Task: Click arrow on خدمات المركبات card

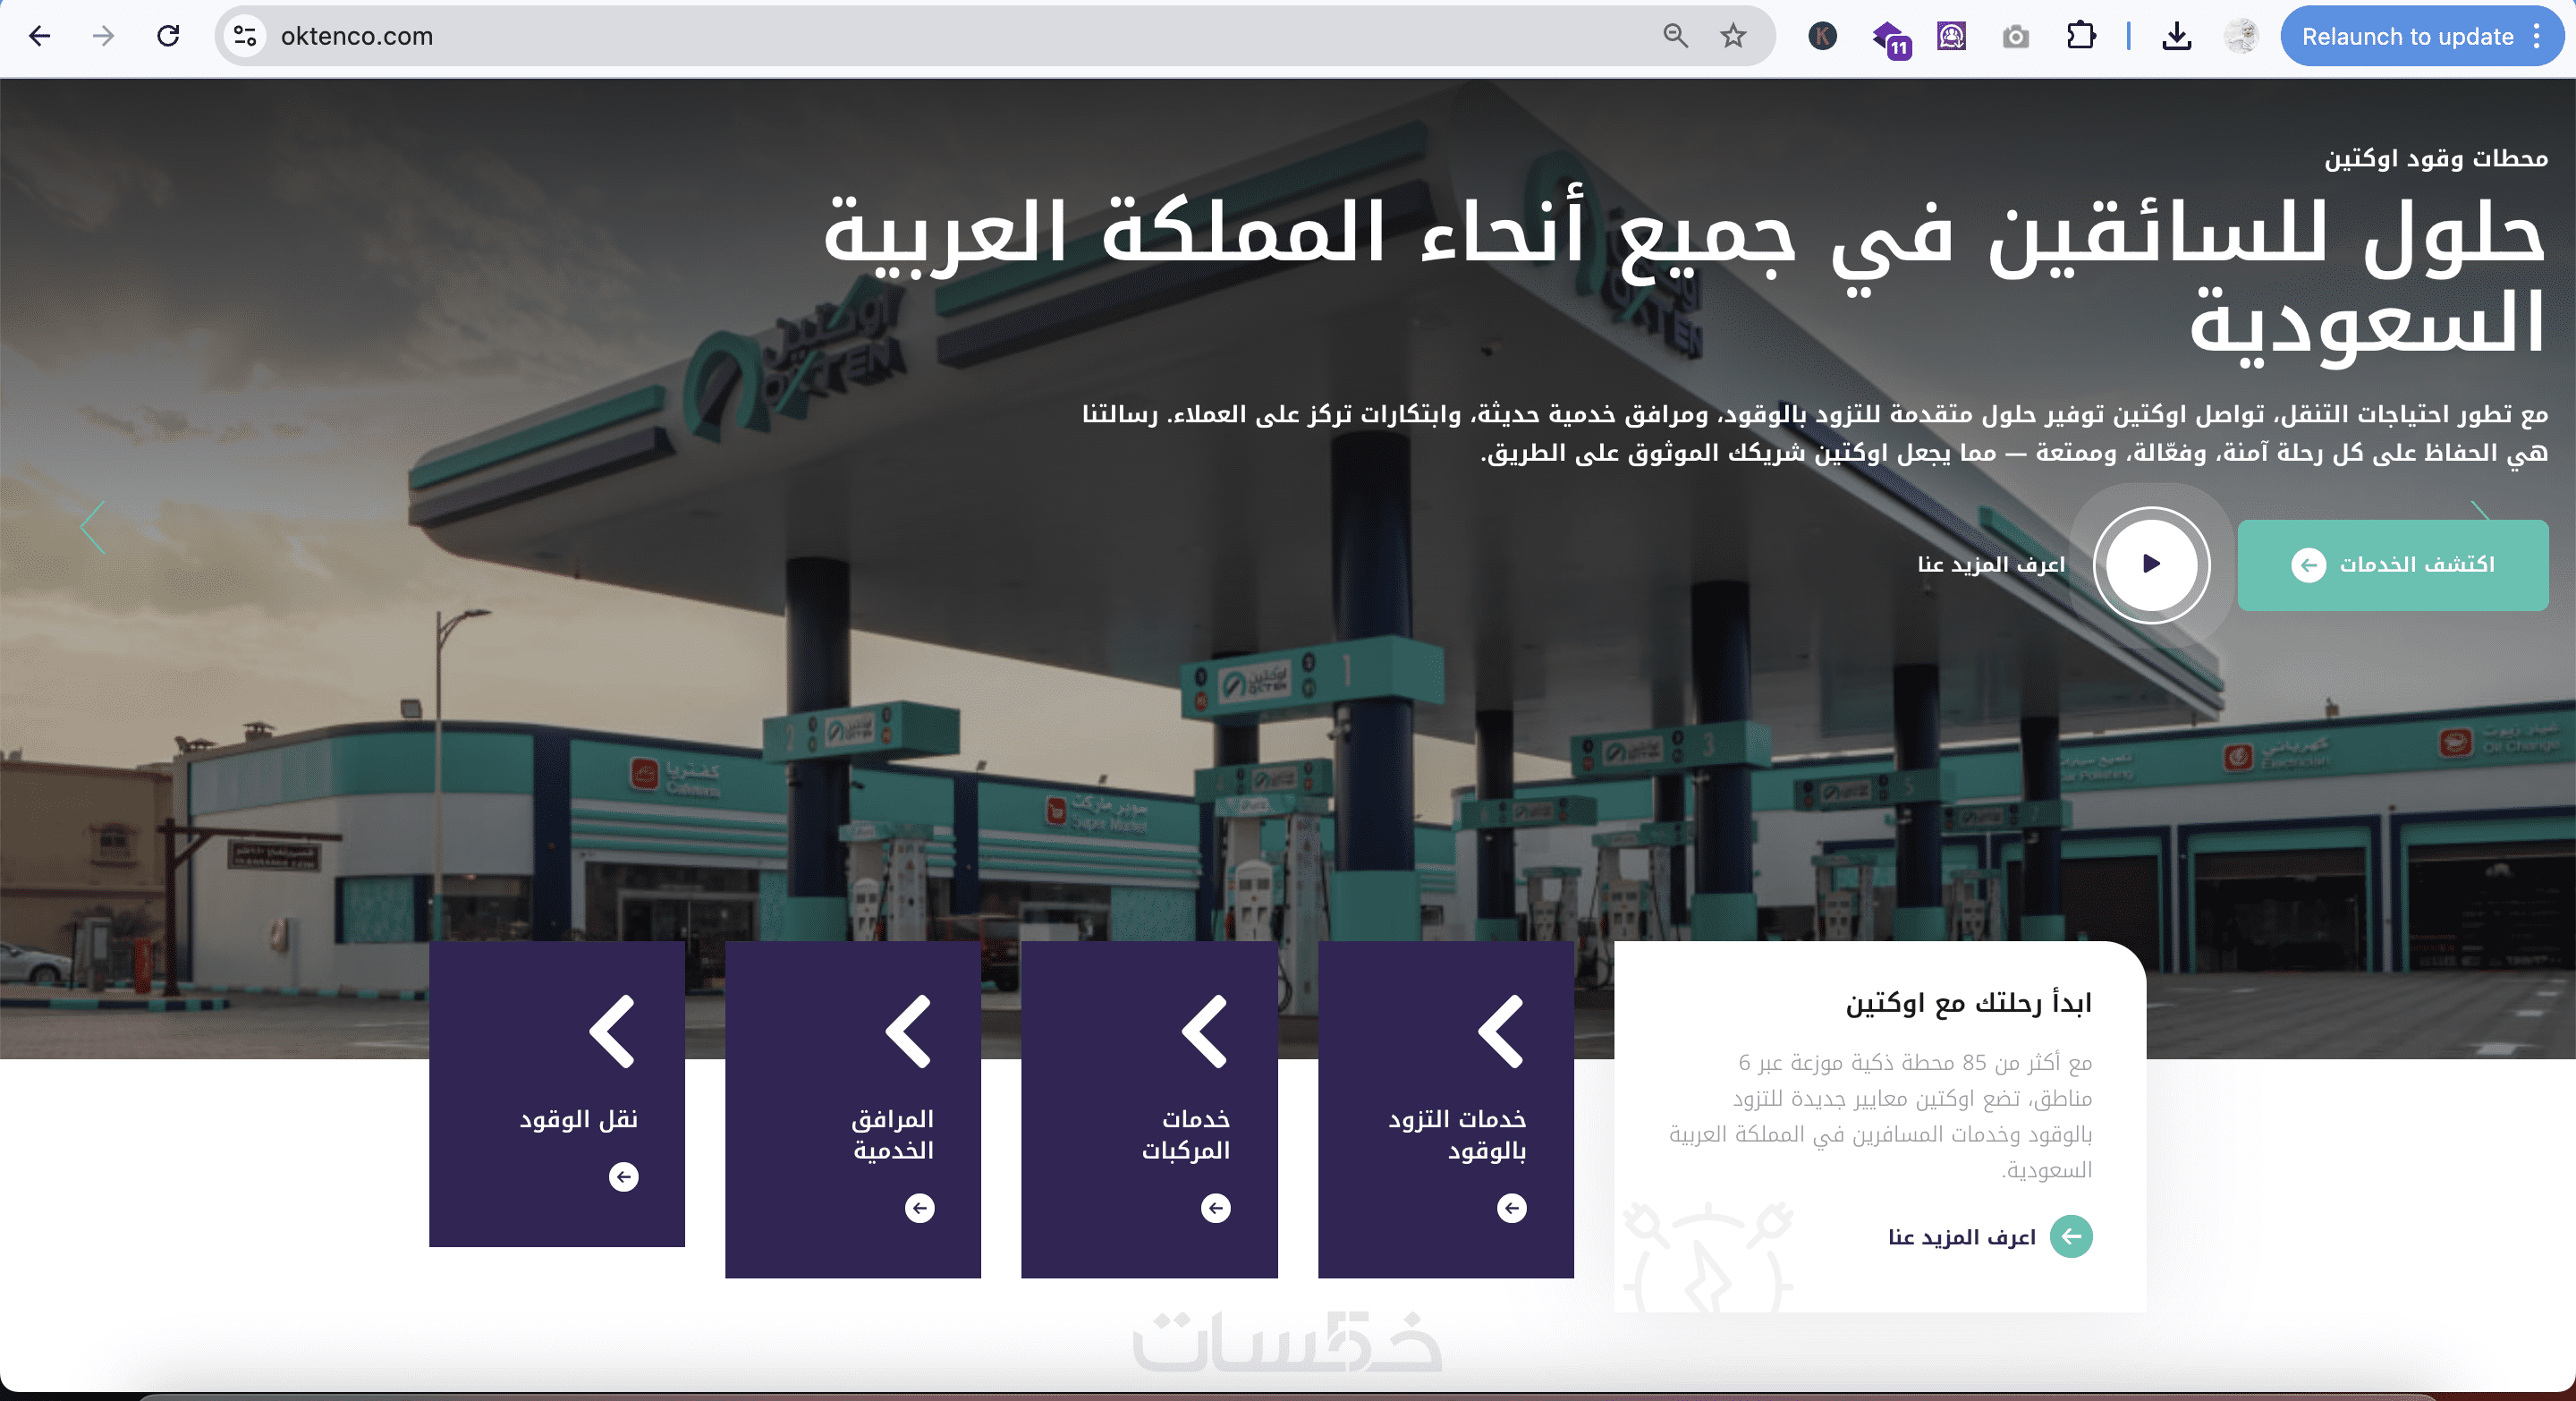Action: pyautogui.click(x=1215, y=1208)
